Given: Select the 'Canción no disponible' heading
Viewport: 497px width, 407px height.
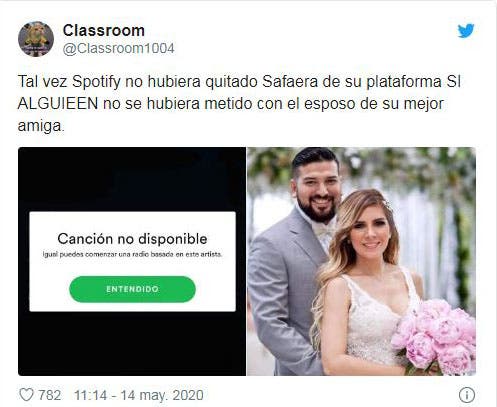Looking at the screenshot, I should coord(132,239).
